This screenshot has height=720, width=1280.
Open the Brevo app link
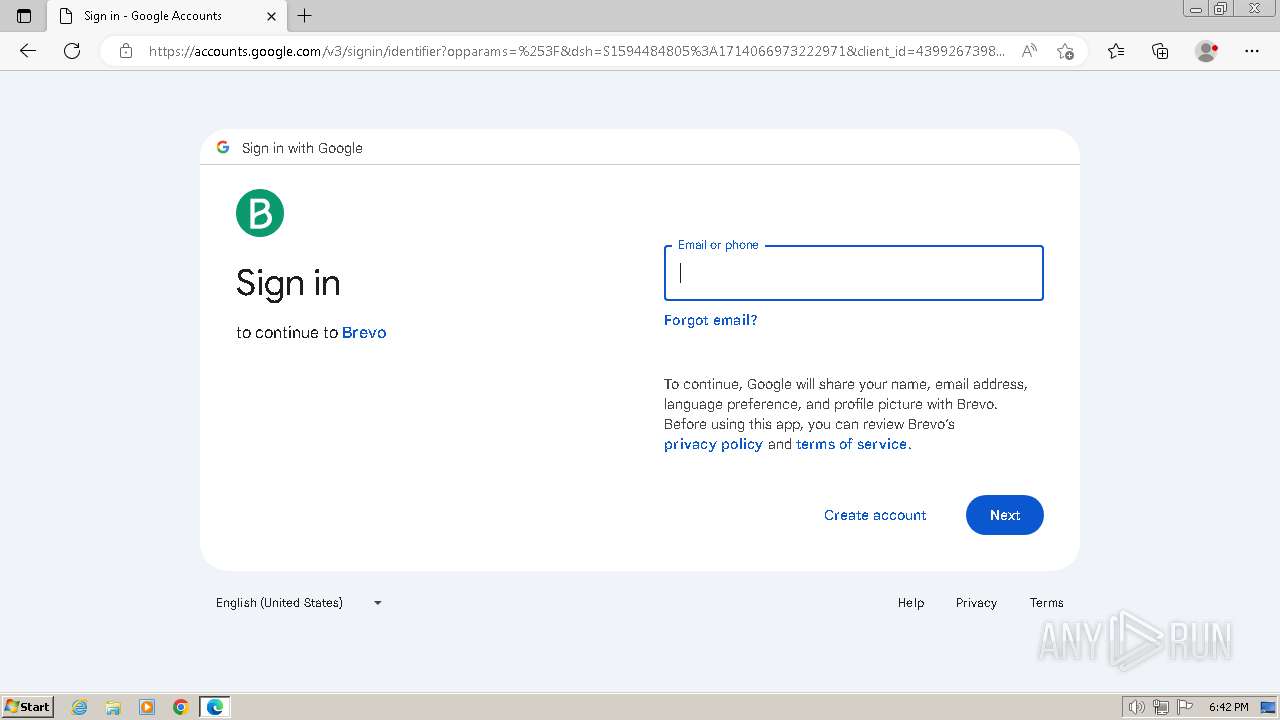(x=364, y=333)
